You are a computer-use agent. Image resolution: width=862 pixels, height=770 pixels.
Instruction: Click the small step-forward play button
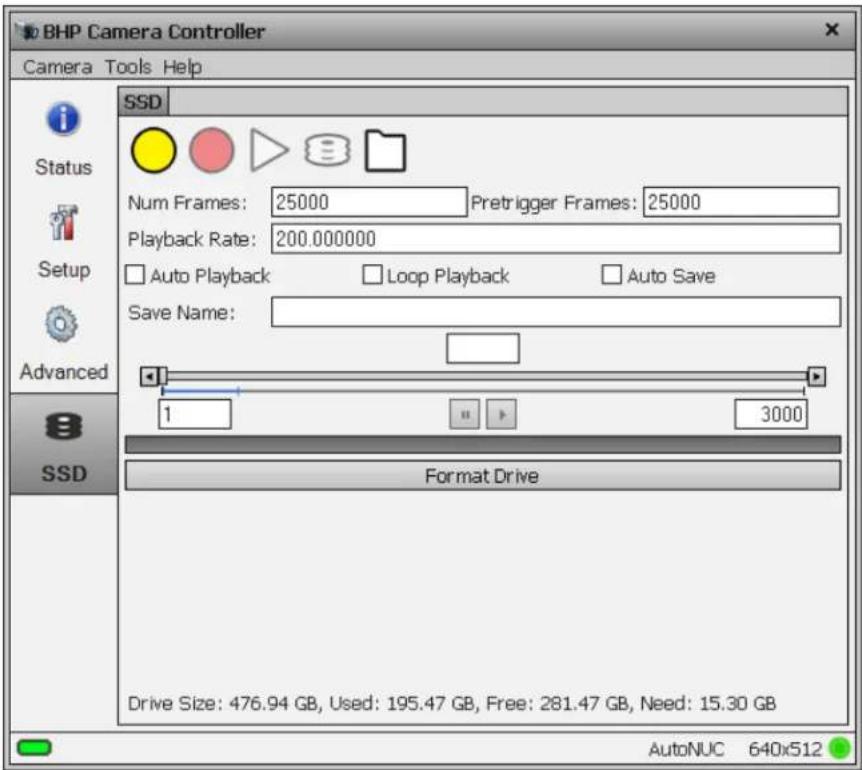501,414
